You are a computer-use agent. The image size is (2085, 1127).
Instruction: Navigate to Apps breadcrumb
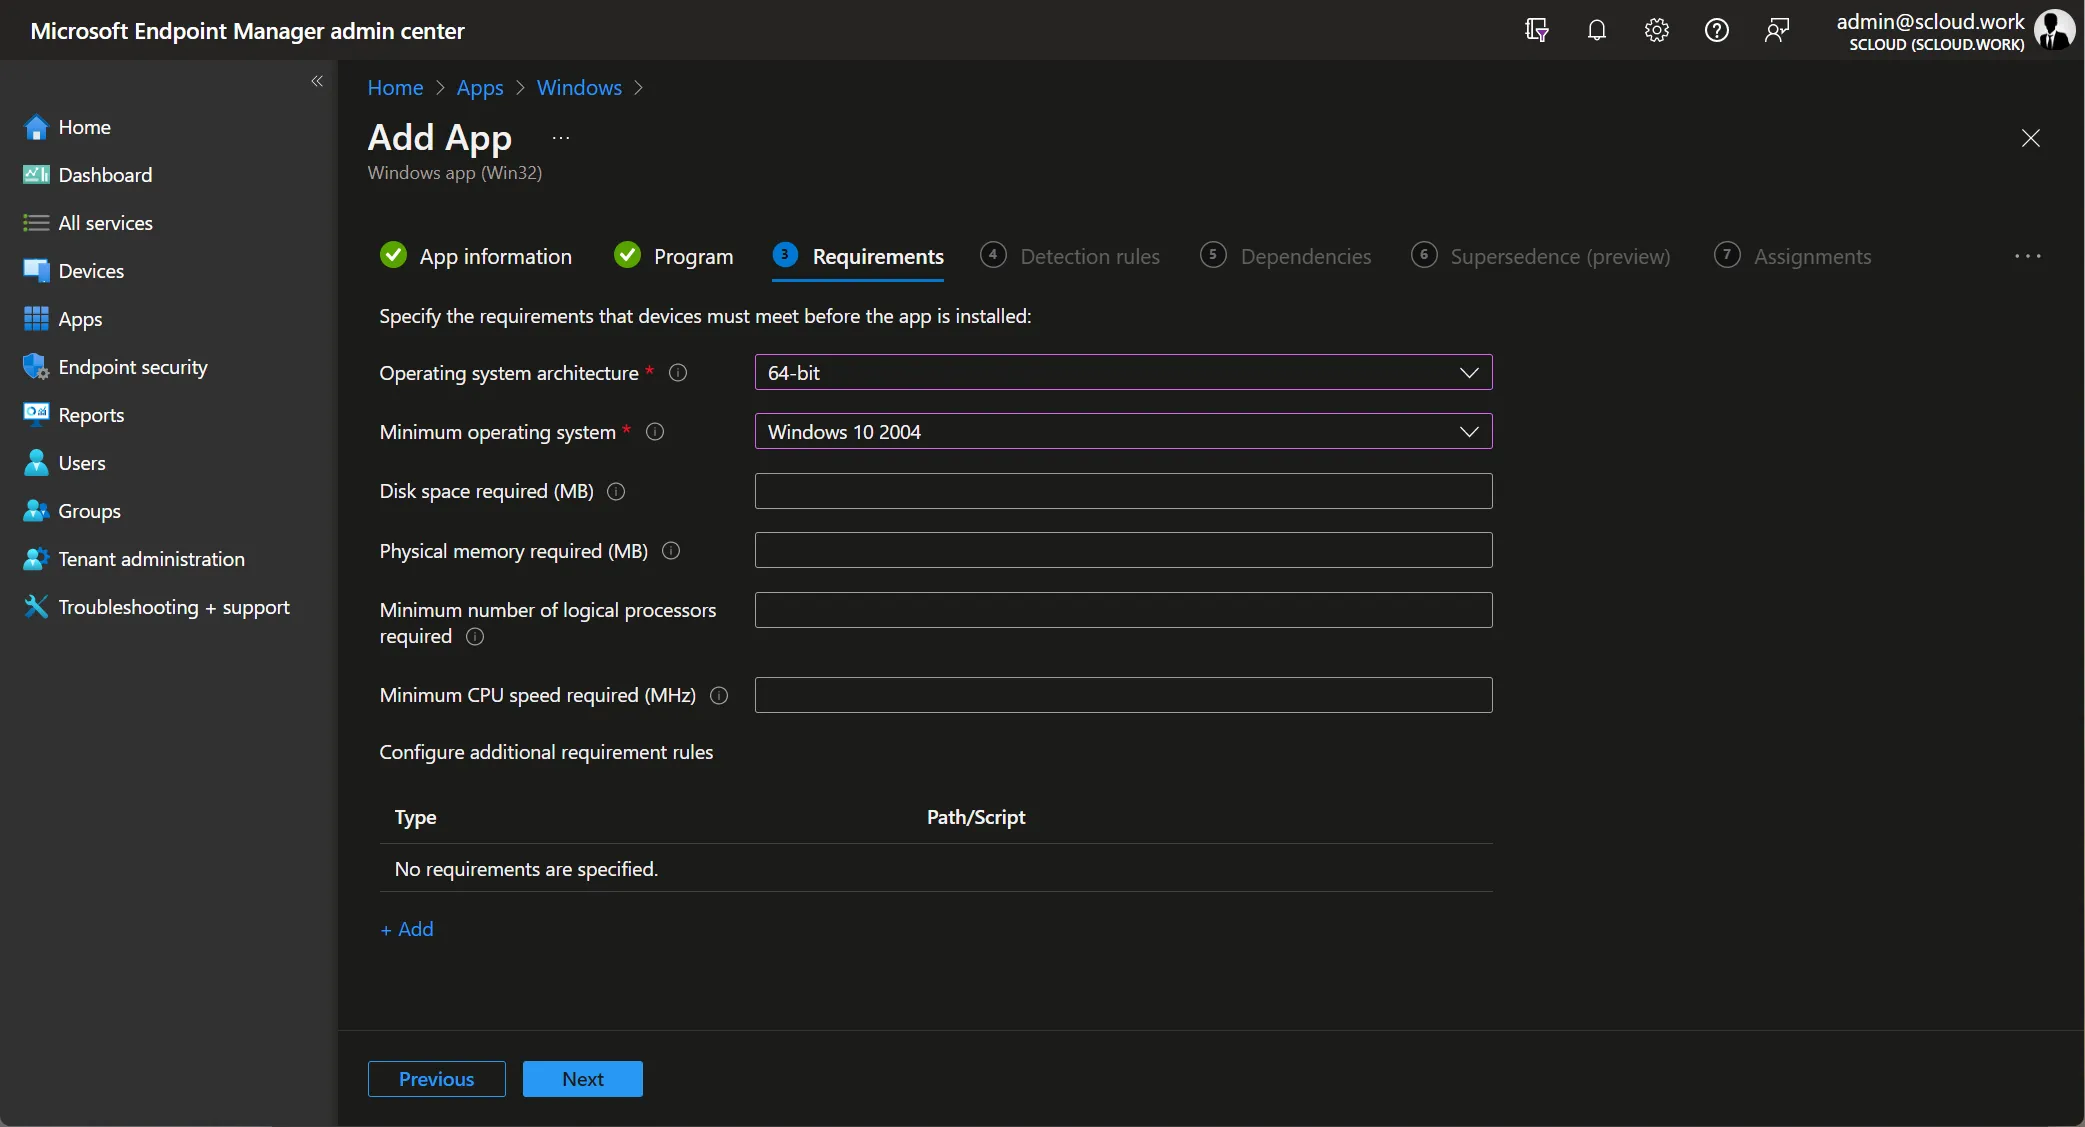tap(480, 88)
